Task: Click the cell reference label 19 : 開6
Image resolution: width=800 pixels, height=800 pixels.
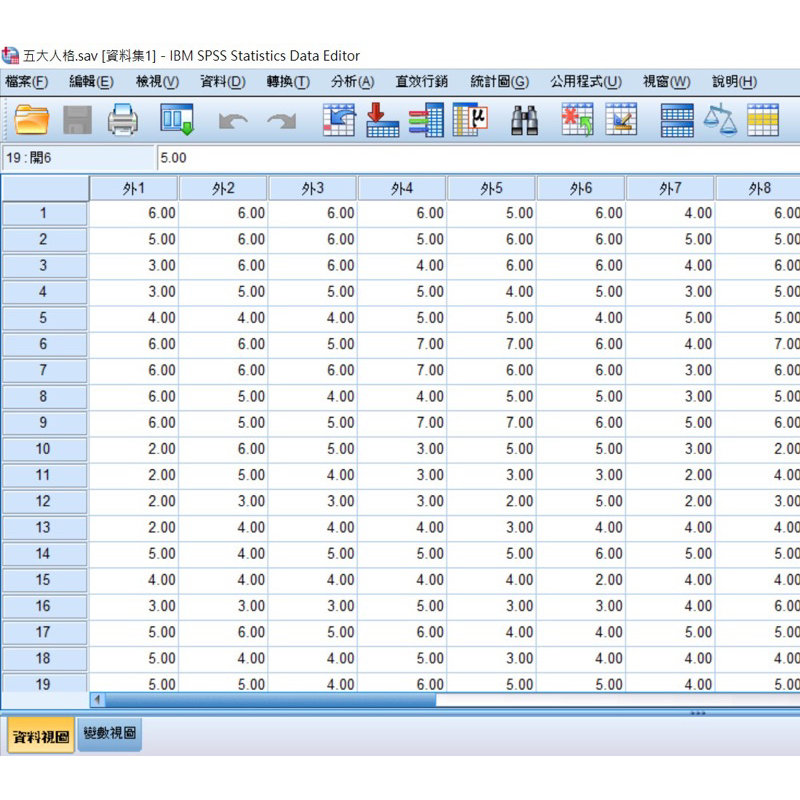Action: coord(29,158)
